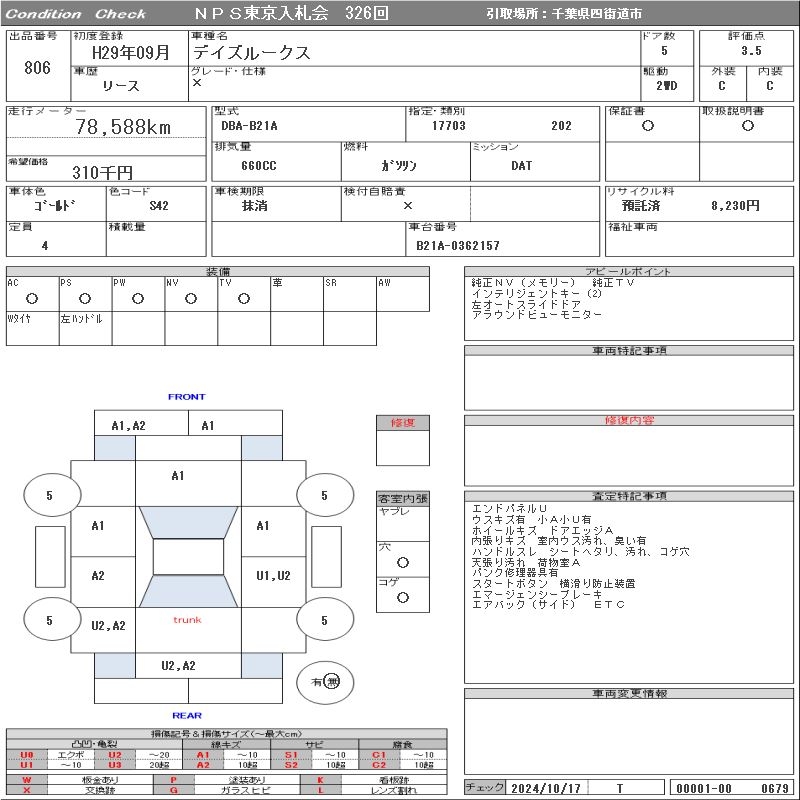Click the circle under 穴
The height and width of the screenshot is (800, 800).
(x=403, y=563)
